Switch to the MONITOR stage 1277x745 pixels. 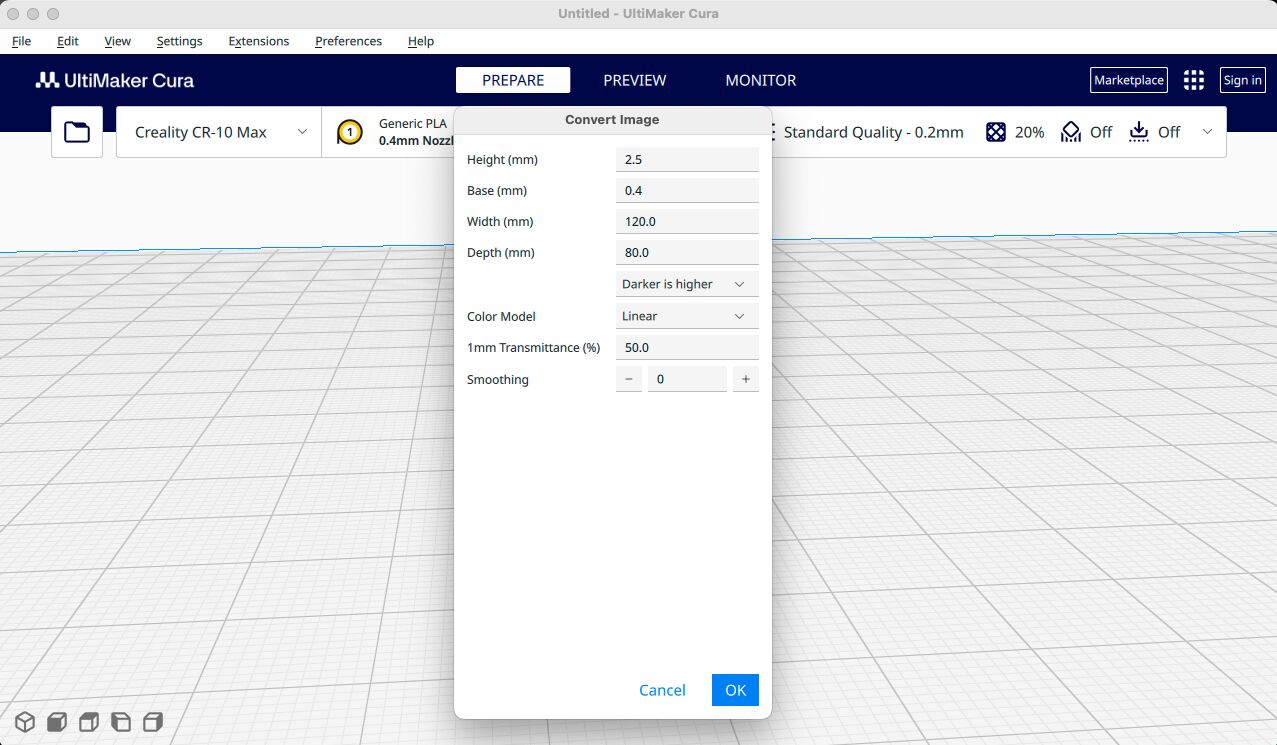(x=761, y=80)
